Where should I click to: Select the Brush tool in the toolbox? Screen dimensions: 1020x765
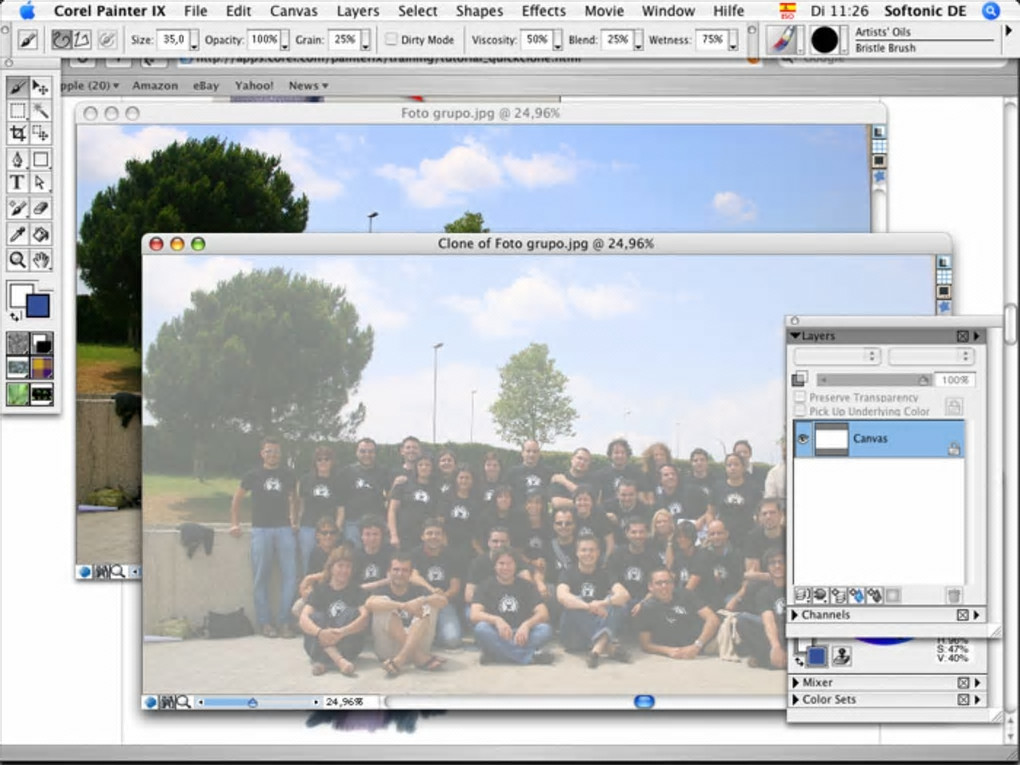[x=18, y=87]
